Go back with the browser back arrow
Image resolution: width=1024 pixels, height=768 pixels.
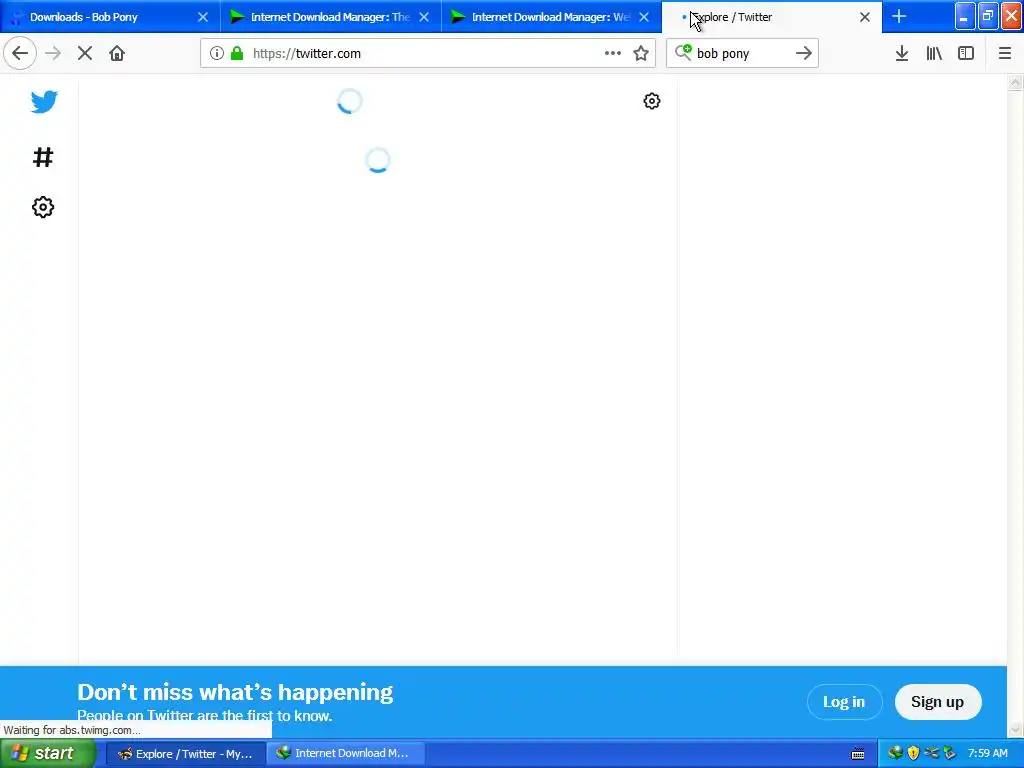20,54
